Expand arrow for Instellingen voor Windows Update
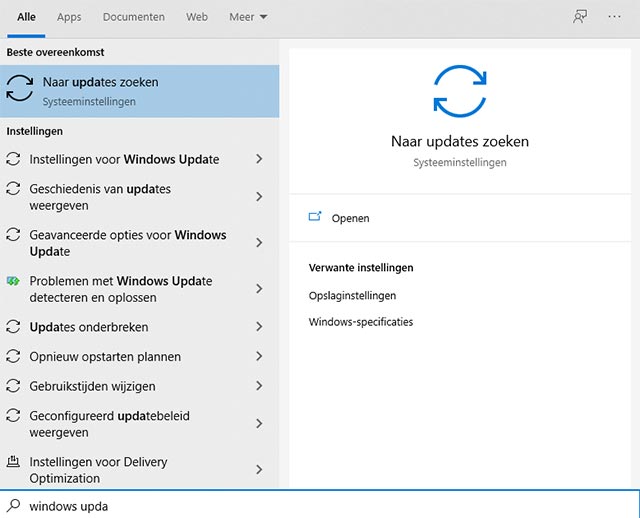This screenshot has width=640, height=518. 259,159
